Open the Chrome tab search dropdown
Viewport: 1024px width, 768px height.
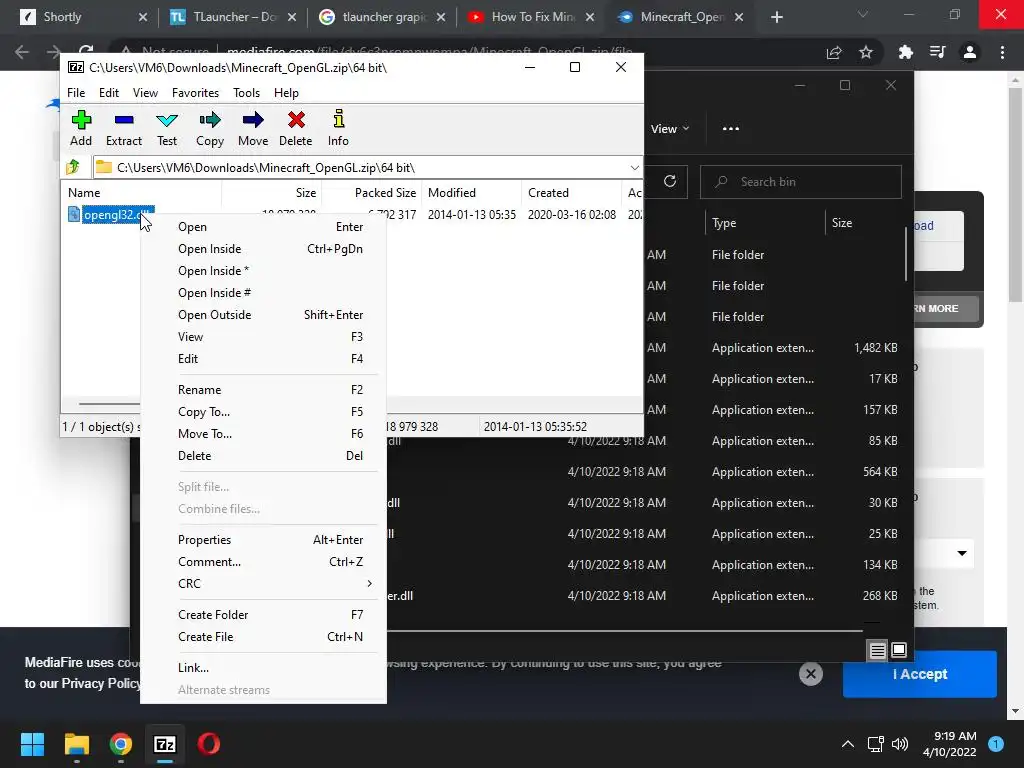click(863, 14)
